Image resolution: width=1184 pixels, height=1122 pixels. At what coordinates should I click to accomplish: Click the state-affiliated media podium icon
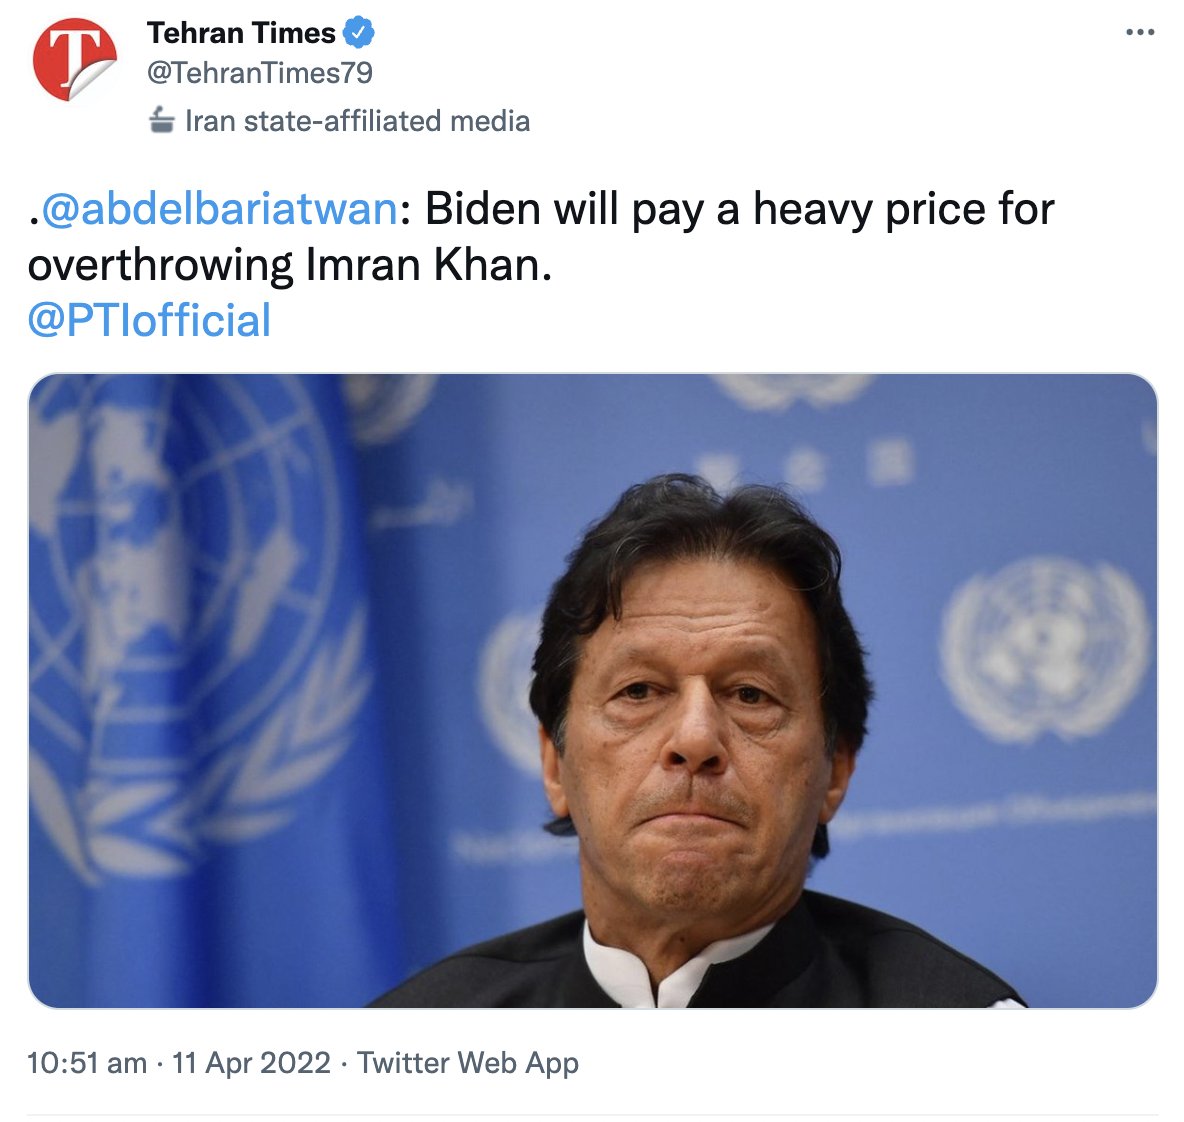pos(162,120)
